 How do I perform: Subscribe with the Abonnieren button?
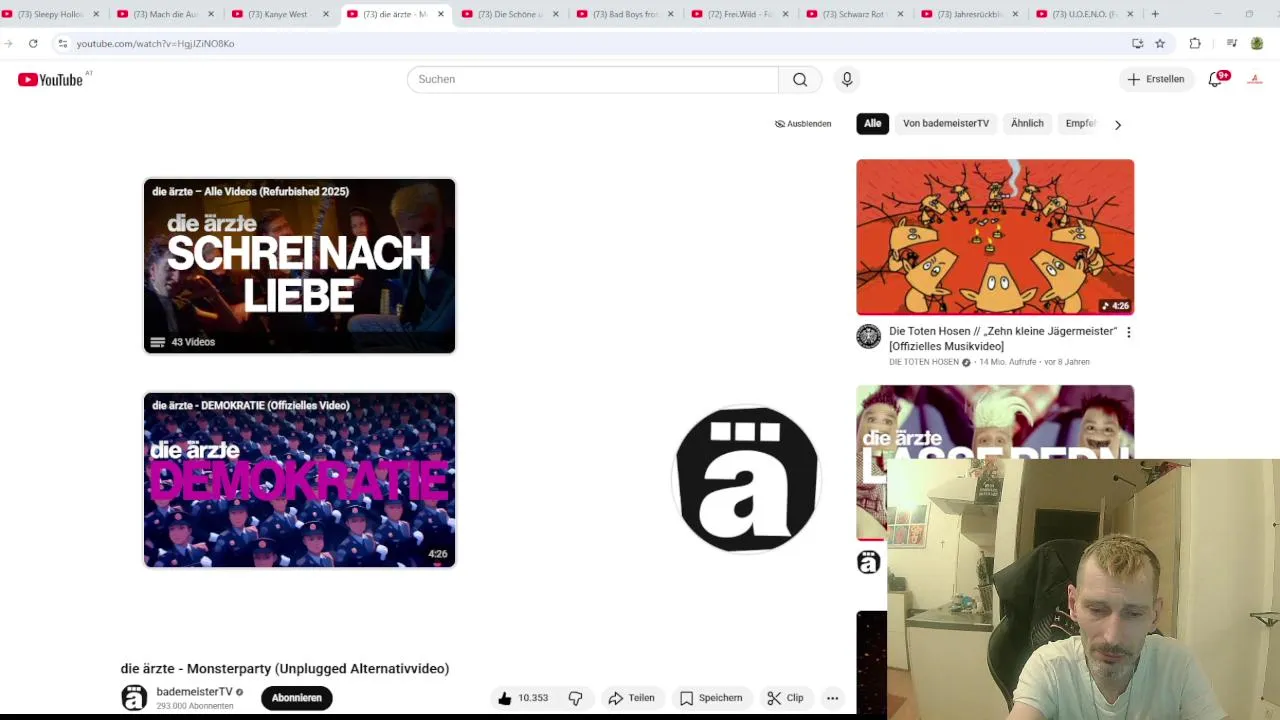[296, 698]
